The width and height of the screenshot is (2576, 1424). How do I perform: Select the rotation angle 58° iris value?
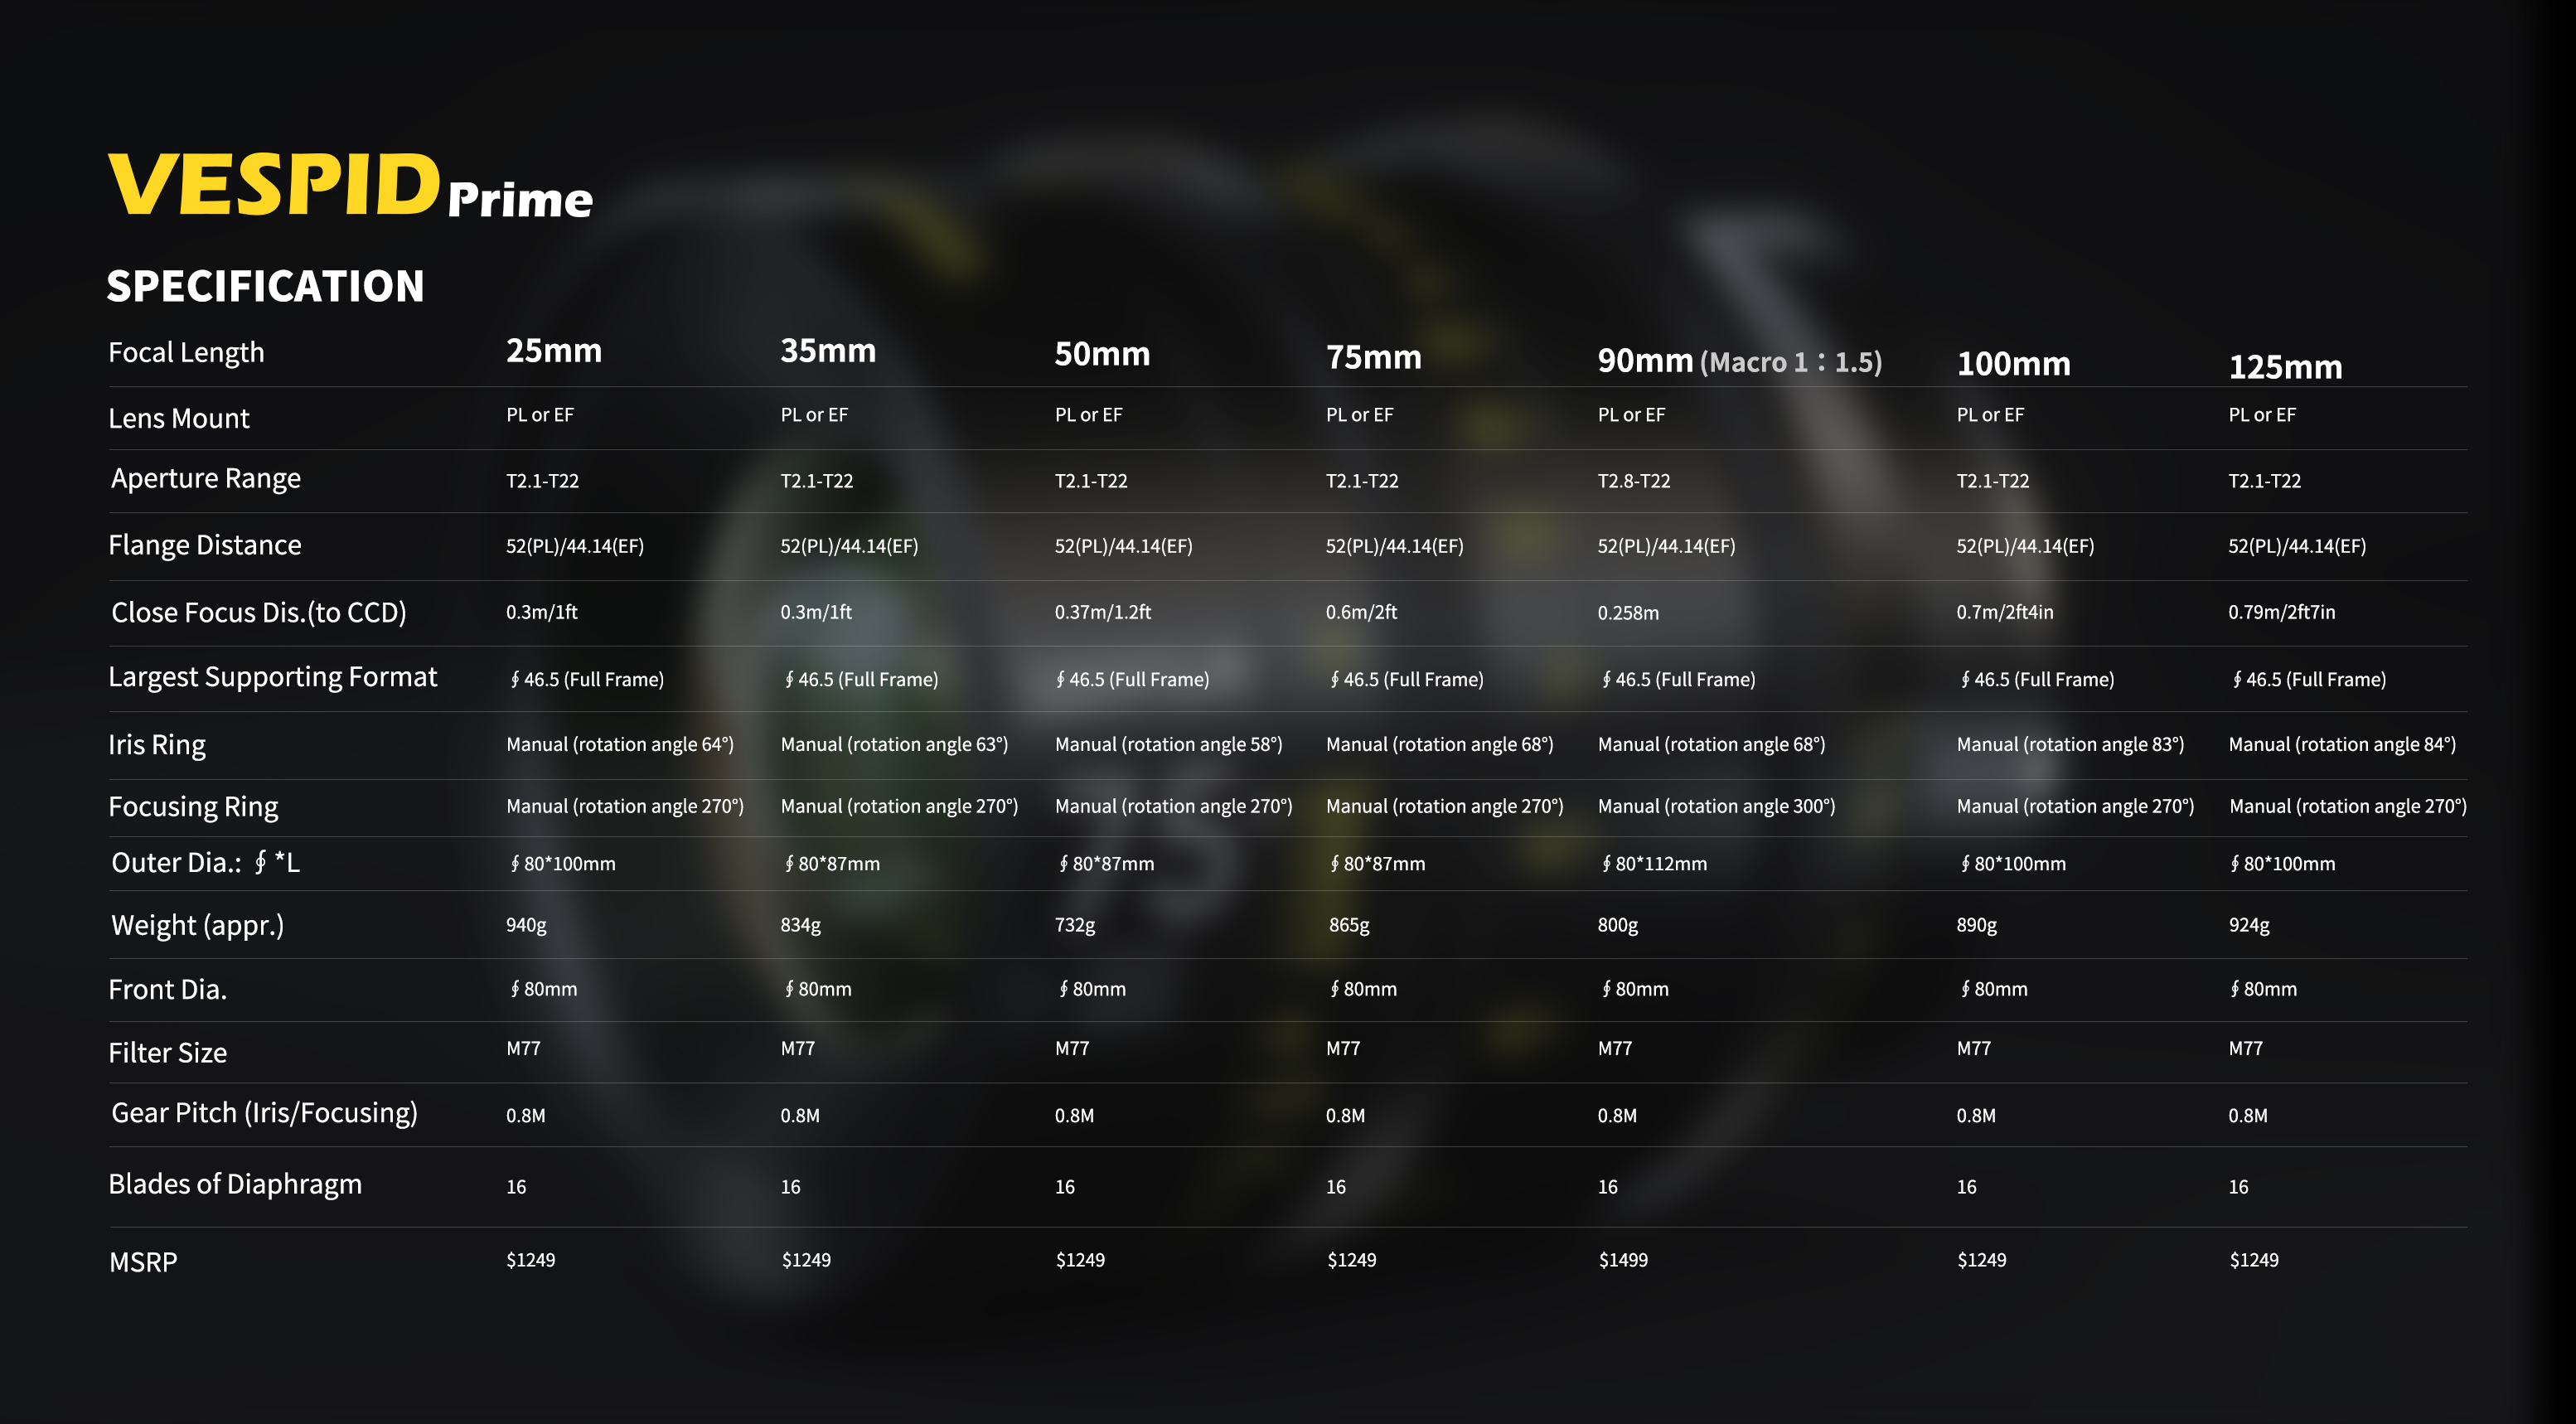1168,744
